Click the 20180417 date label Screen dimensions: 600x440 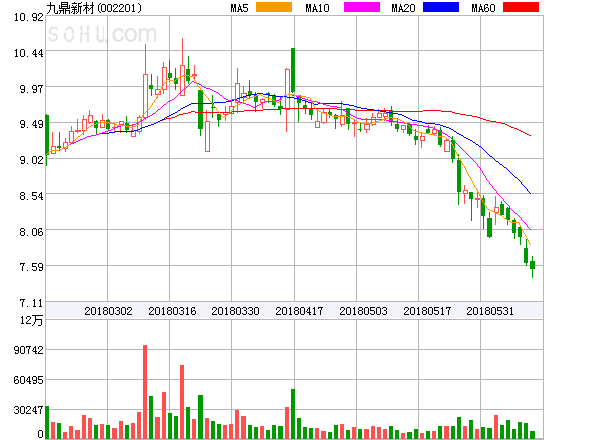299,311
